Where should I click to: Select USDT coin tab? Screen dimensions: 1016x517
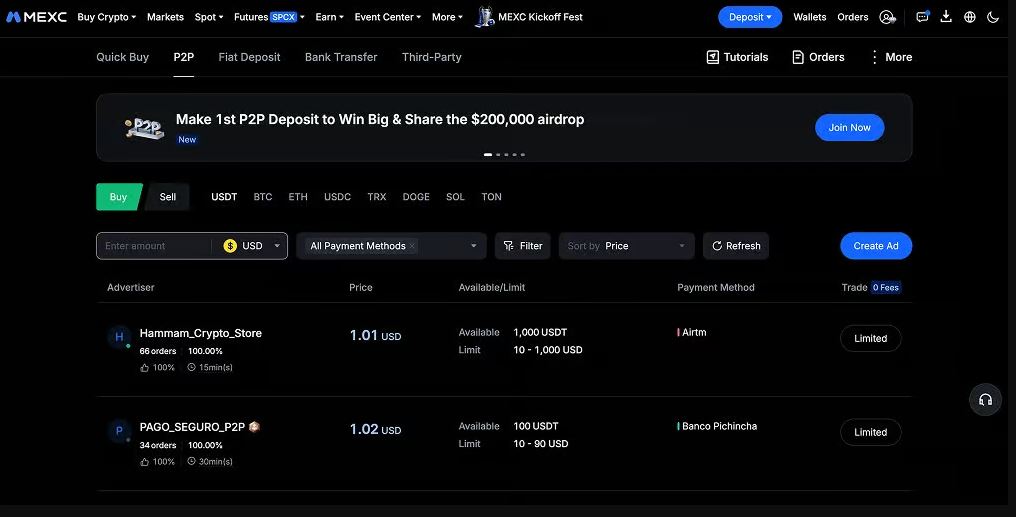[x=224, y=197]
